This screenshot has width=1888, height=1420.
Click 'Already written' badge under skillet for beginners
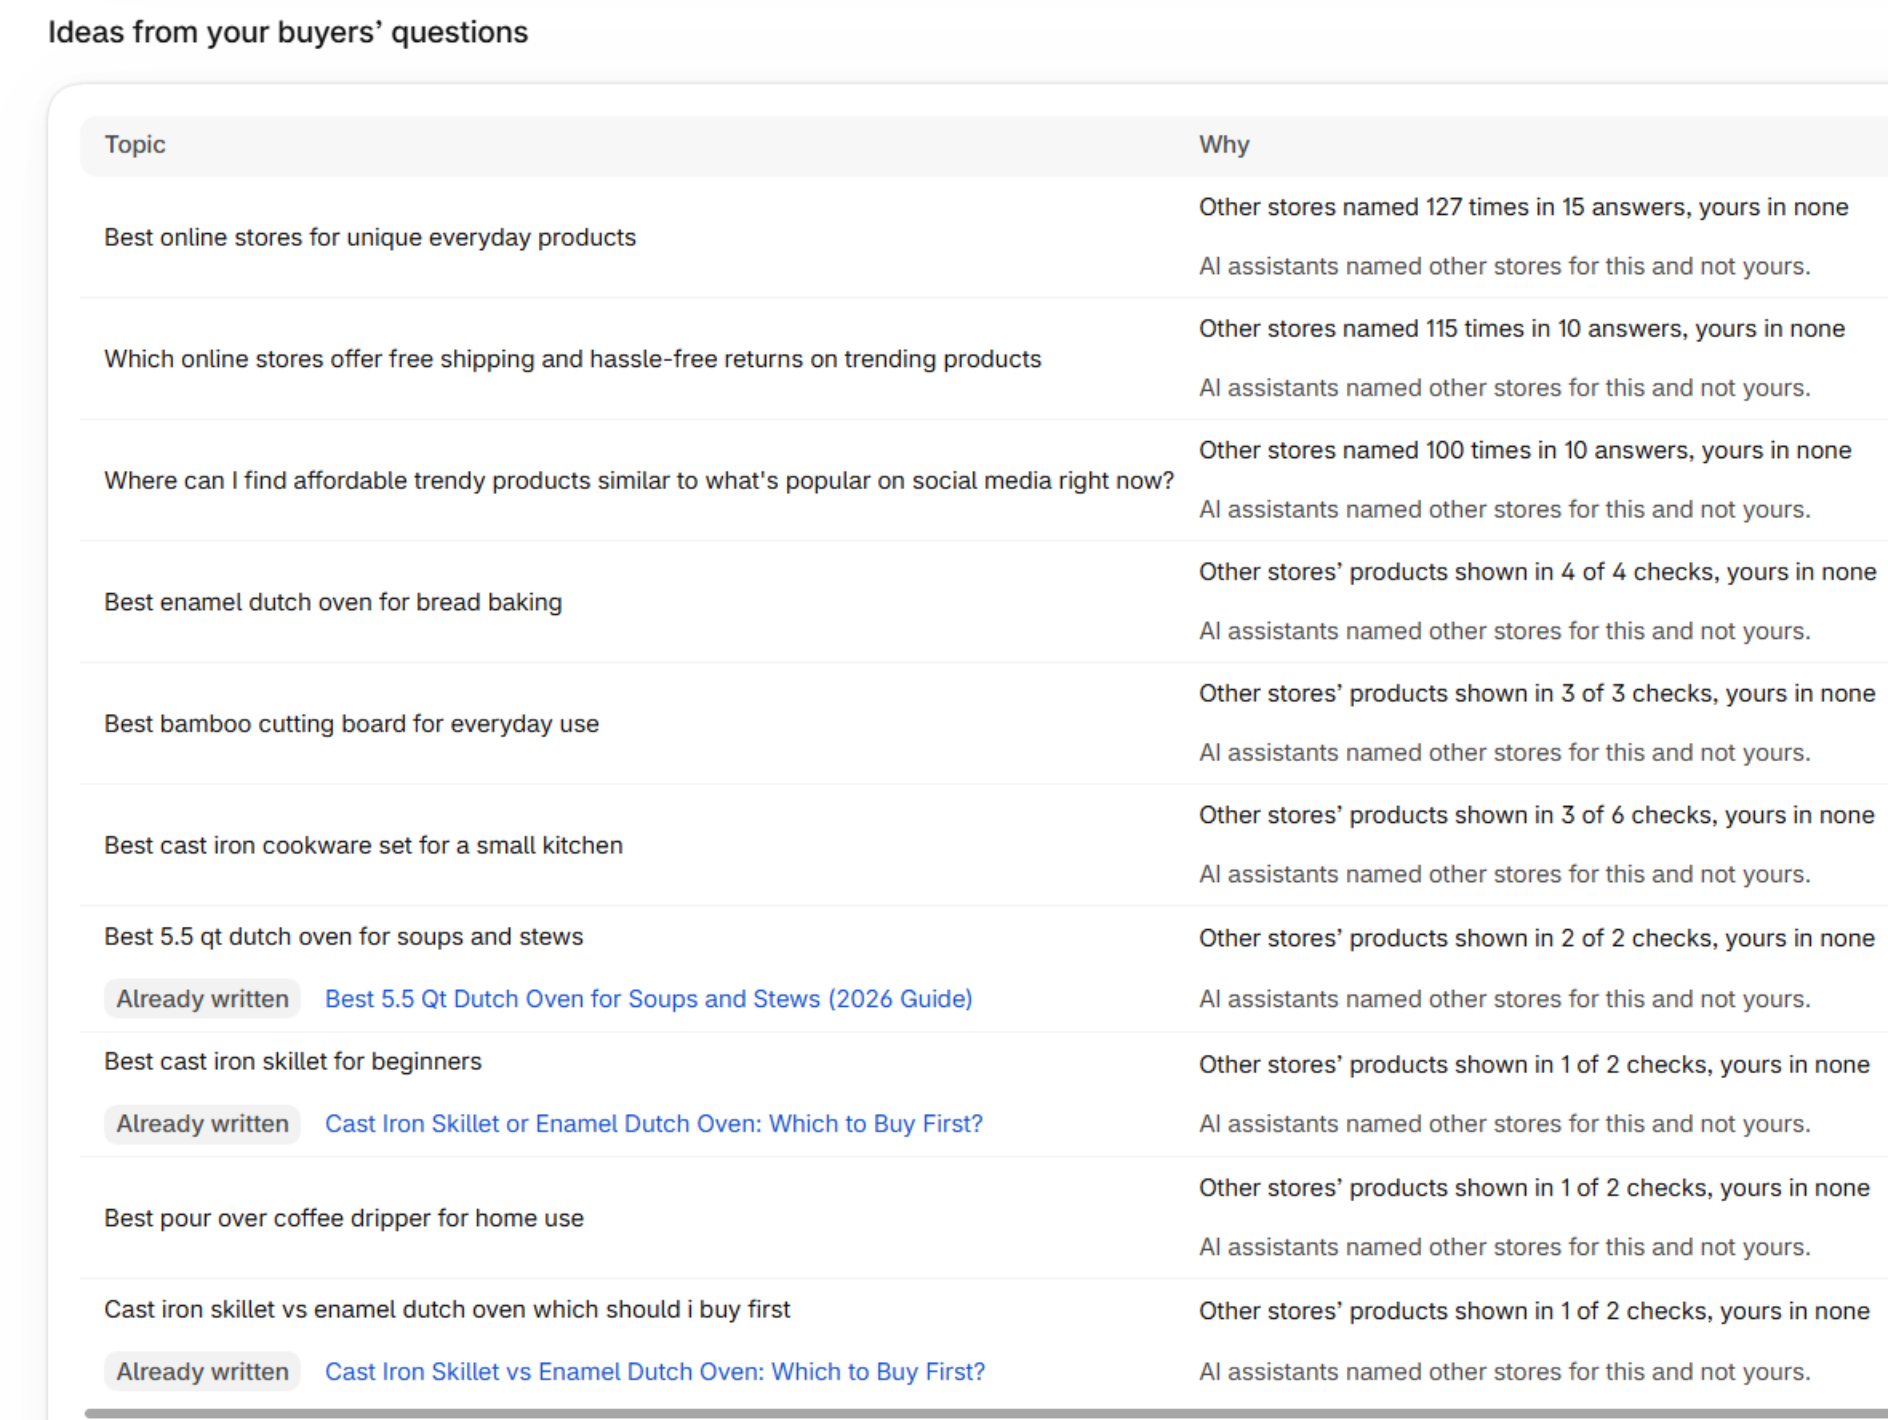[x=202, y=1124]
